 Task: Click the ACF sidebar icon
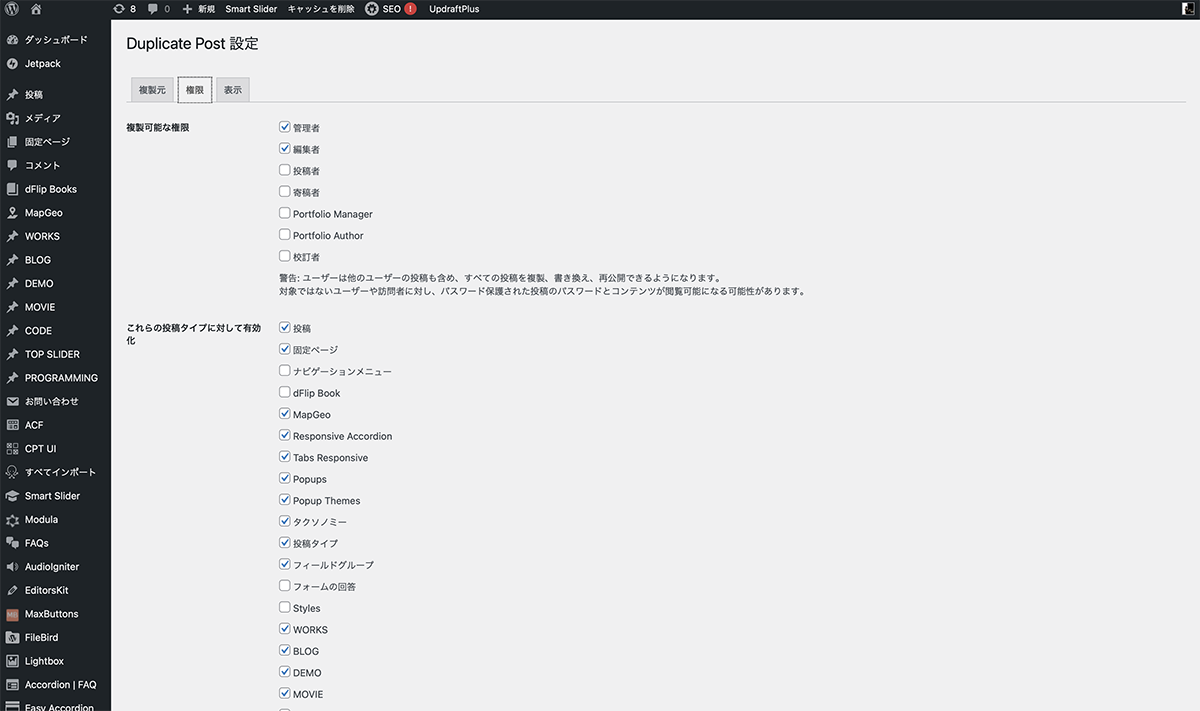tap(12, 425)
